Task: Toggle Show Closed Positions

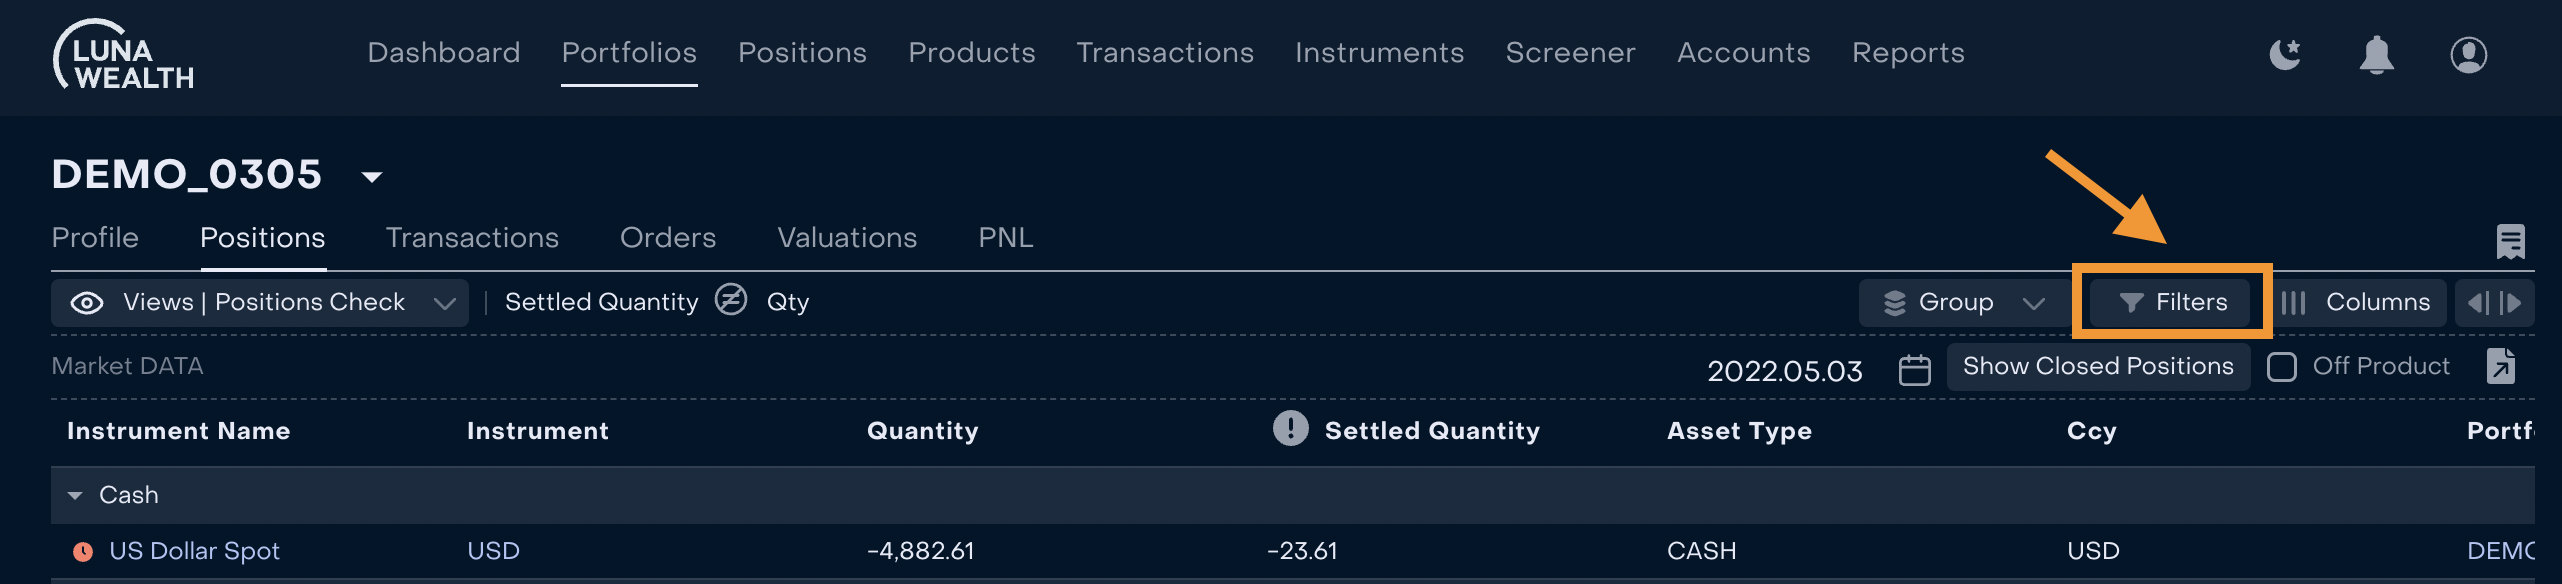Action: (2097, 366)
